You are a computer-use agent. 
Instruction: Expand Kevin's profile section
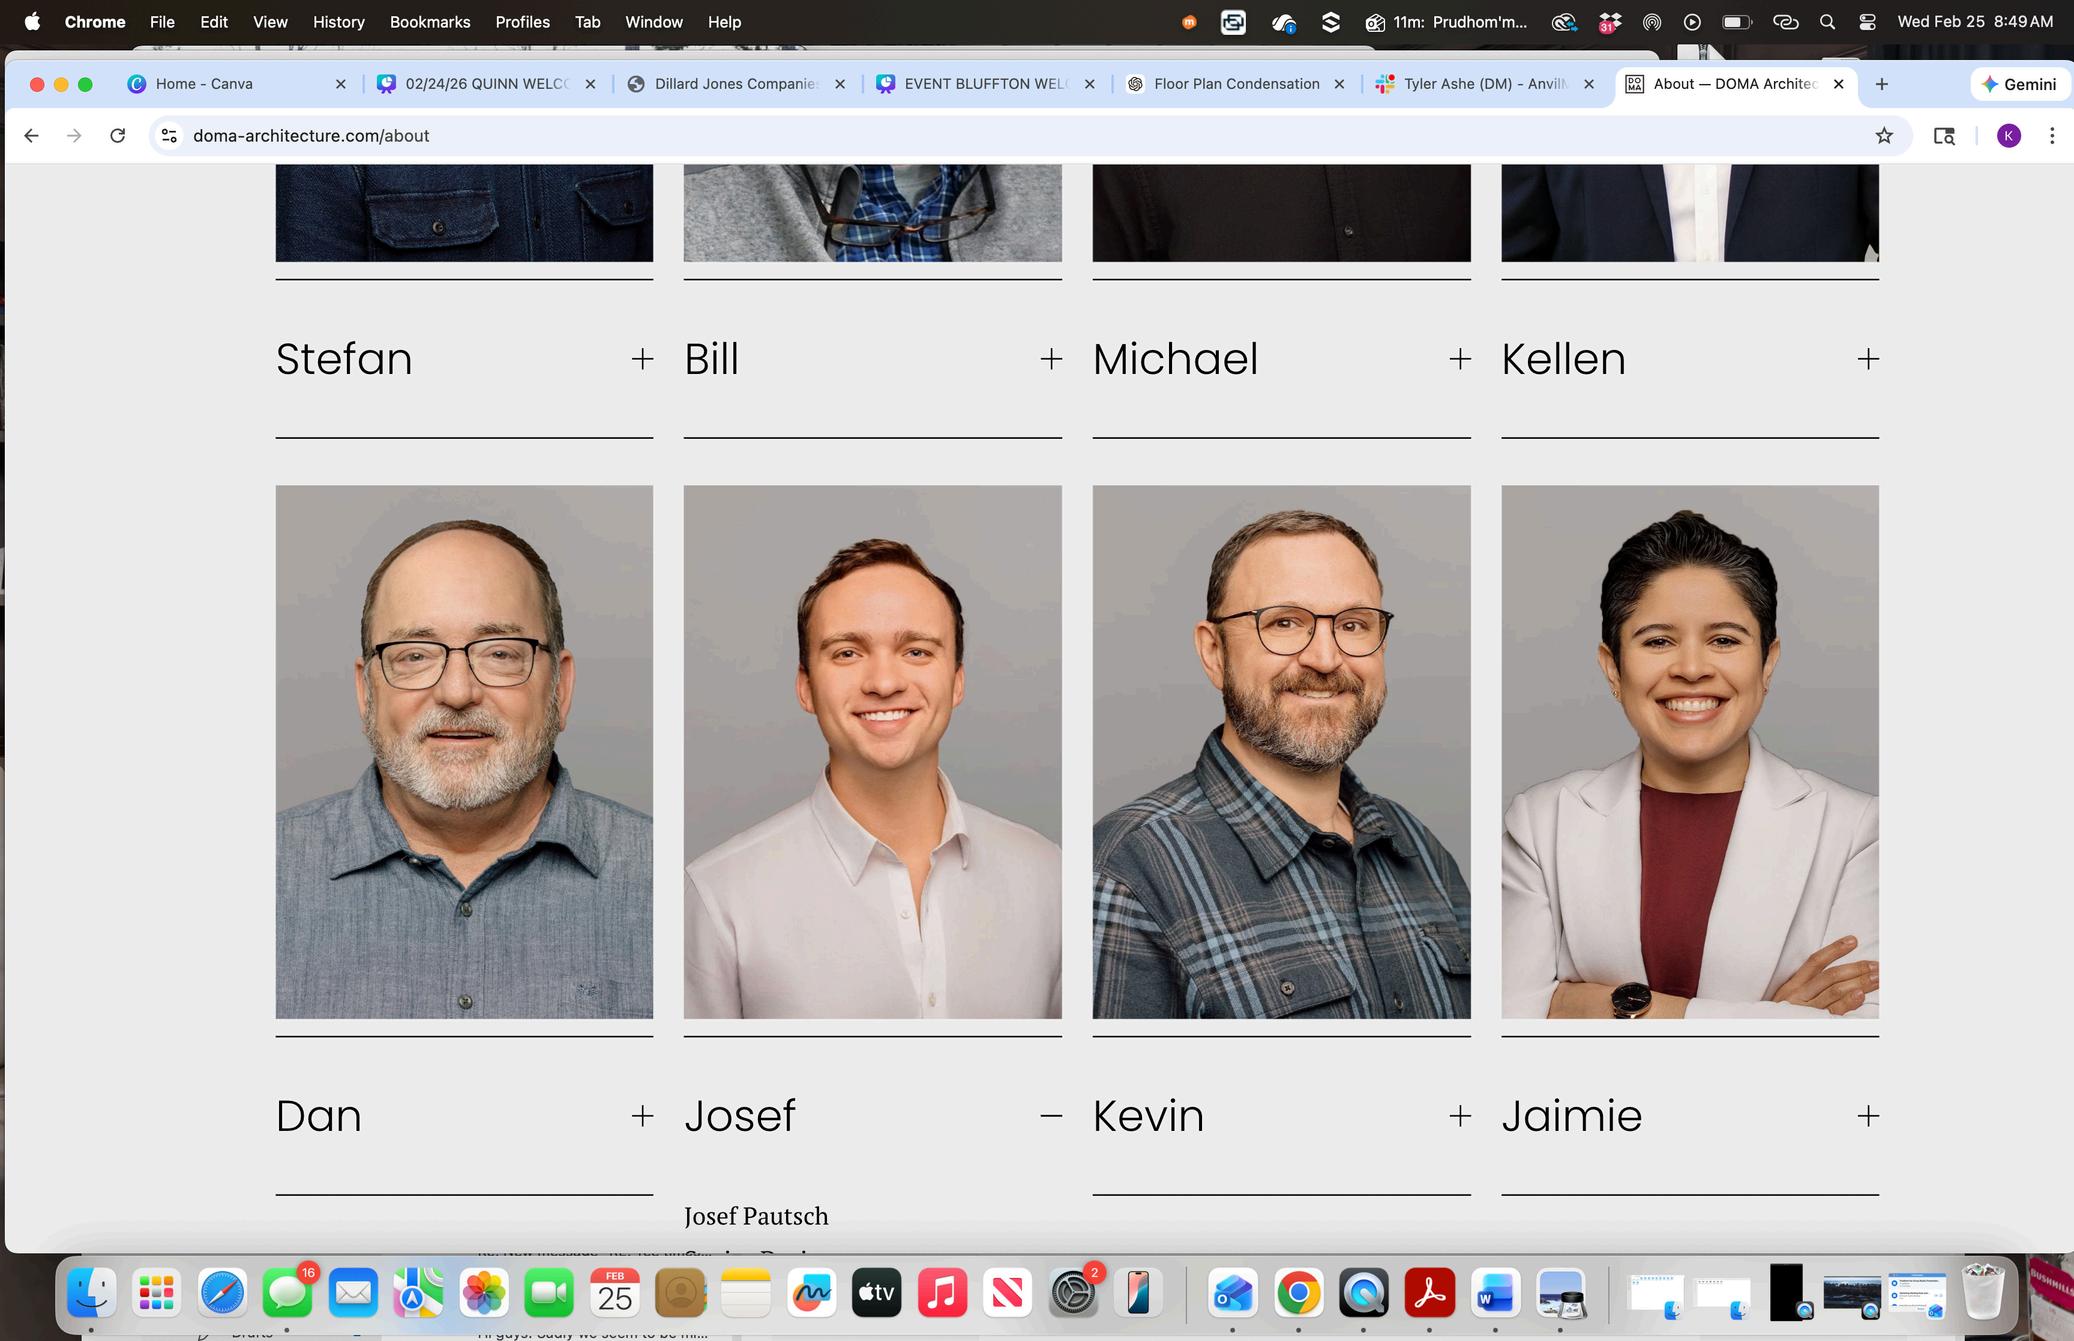(1459, 1116)
